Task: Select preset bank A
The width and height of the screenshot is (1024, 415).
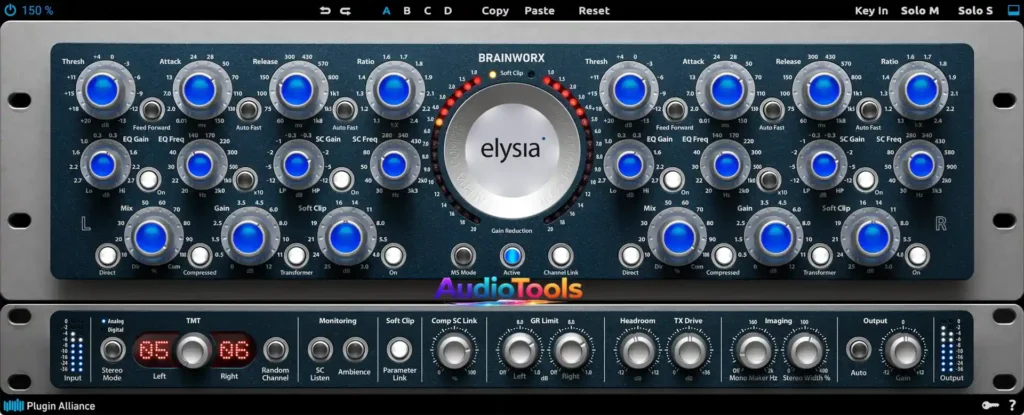Action: [387, 10]
